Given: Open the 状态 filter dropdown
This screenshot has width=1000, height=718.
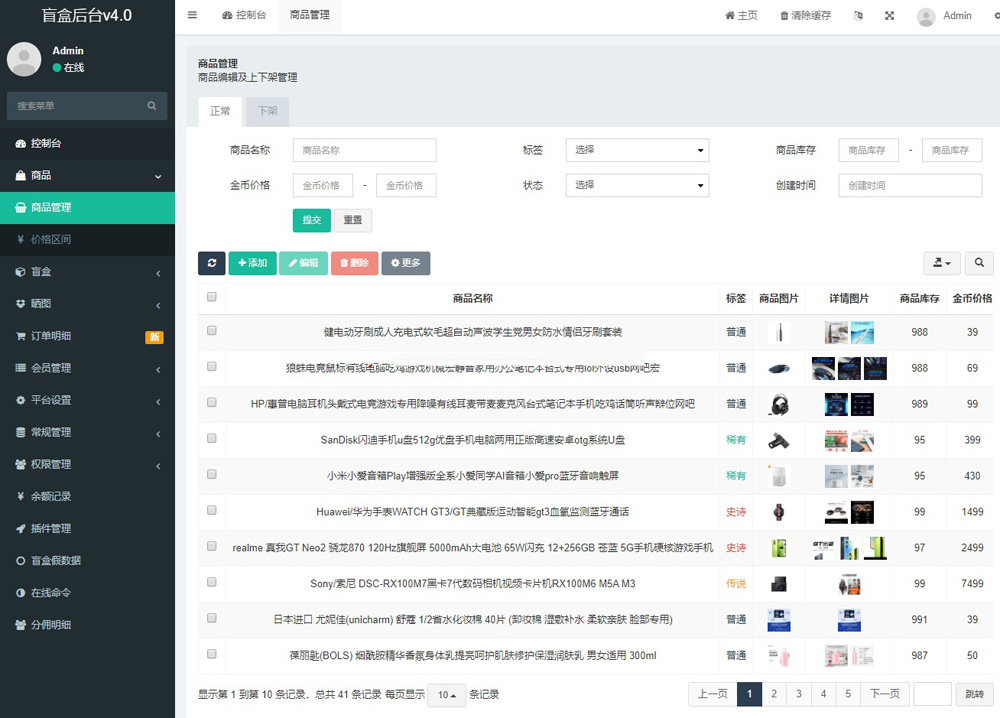Looking at the screenshot, I should pos(637,185).
